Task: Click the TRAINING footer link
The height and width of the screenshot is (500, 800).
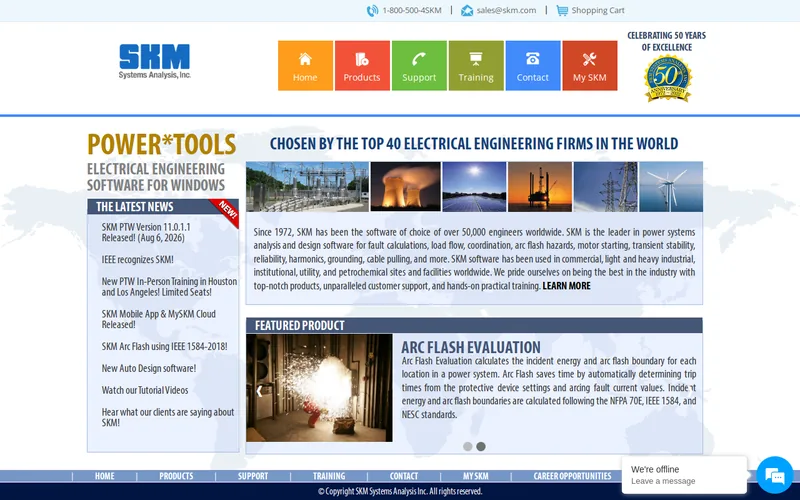Action: click(329, 476)
